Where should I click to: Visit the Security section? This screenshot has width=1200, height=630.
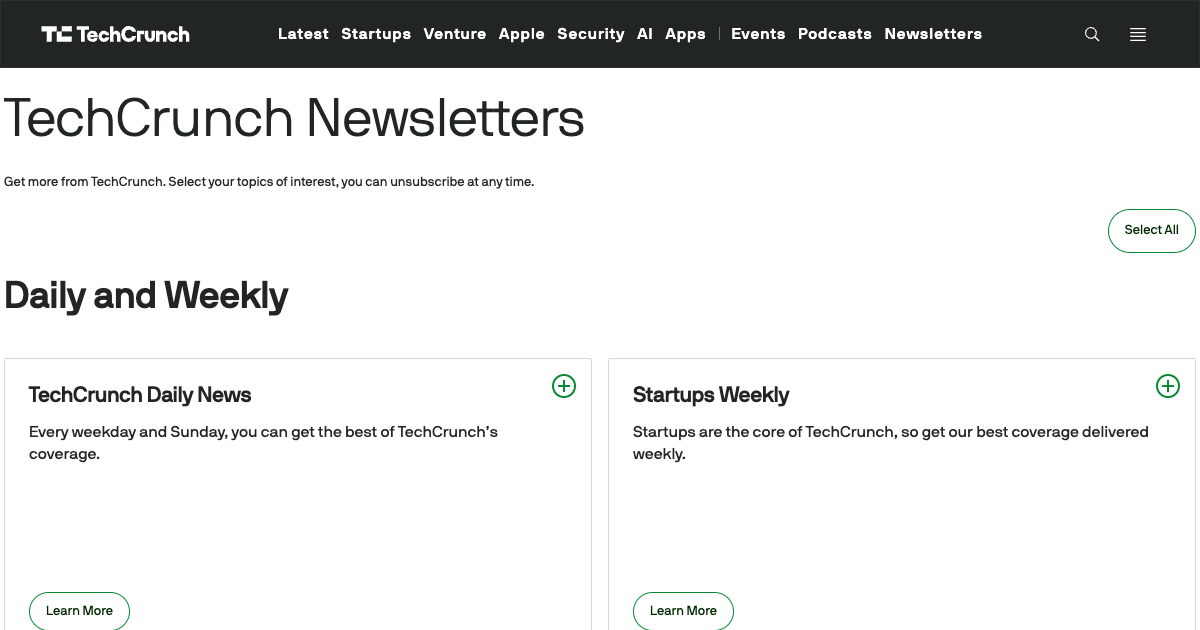(x=591, y=34)
